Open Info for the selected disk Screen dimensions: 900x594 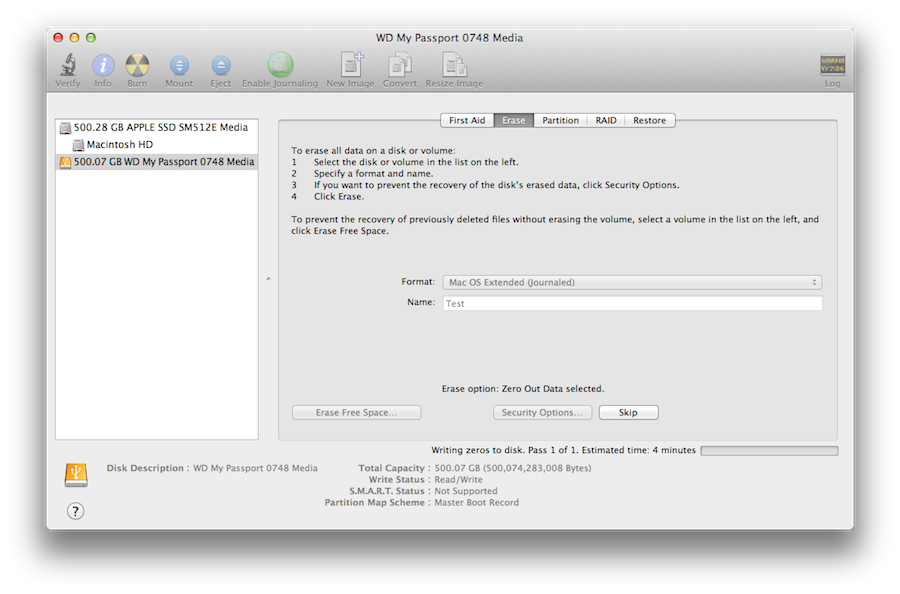(x=103, y=65)
